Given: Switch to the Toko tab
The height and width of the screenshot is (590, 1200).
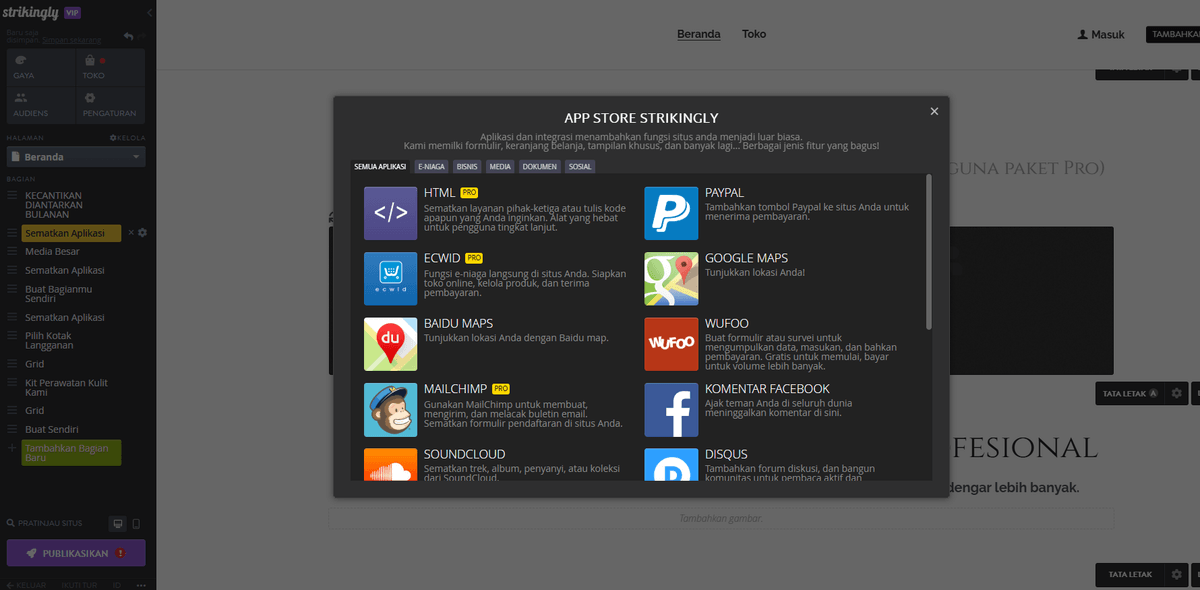Looking at the screenshot, I should (753, 33).
